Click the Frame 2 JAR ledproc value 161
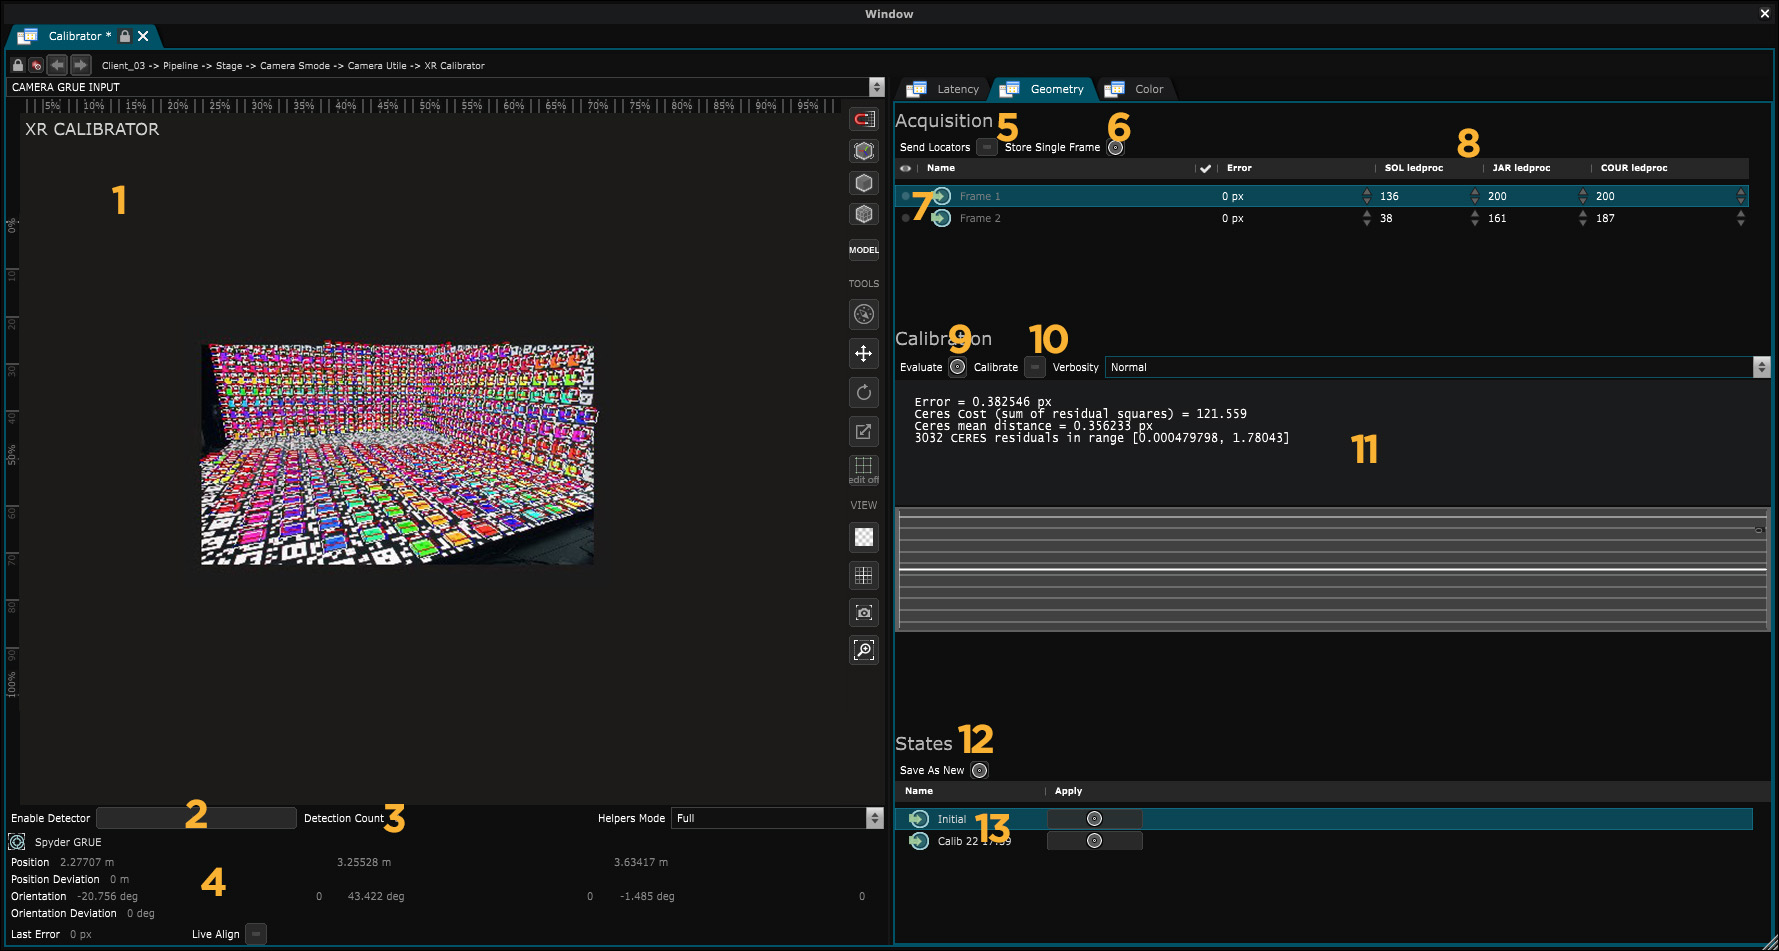The width and height of the screenshot is (1779, 951). (1497, 218)
